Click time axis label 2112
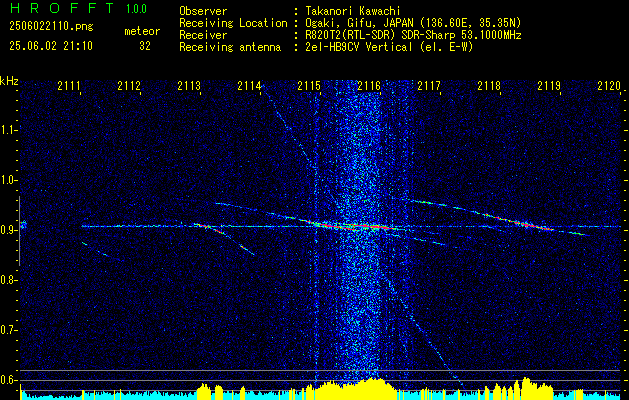 [x=129, y=86]
